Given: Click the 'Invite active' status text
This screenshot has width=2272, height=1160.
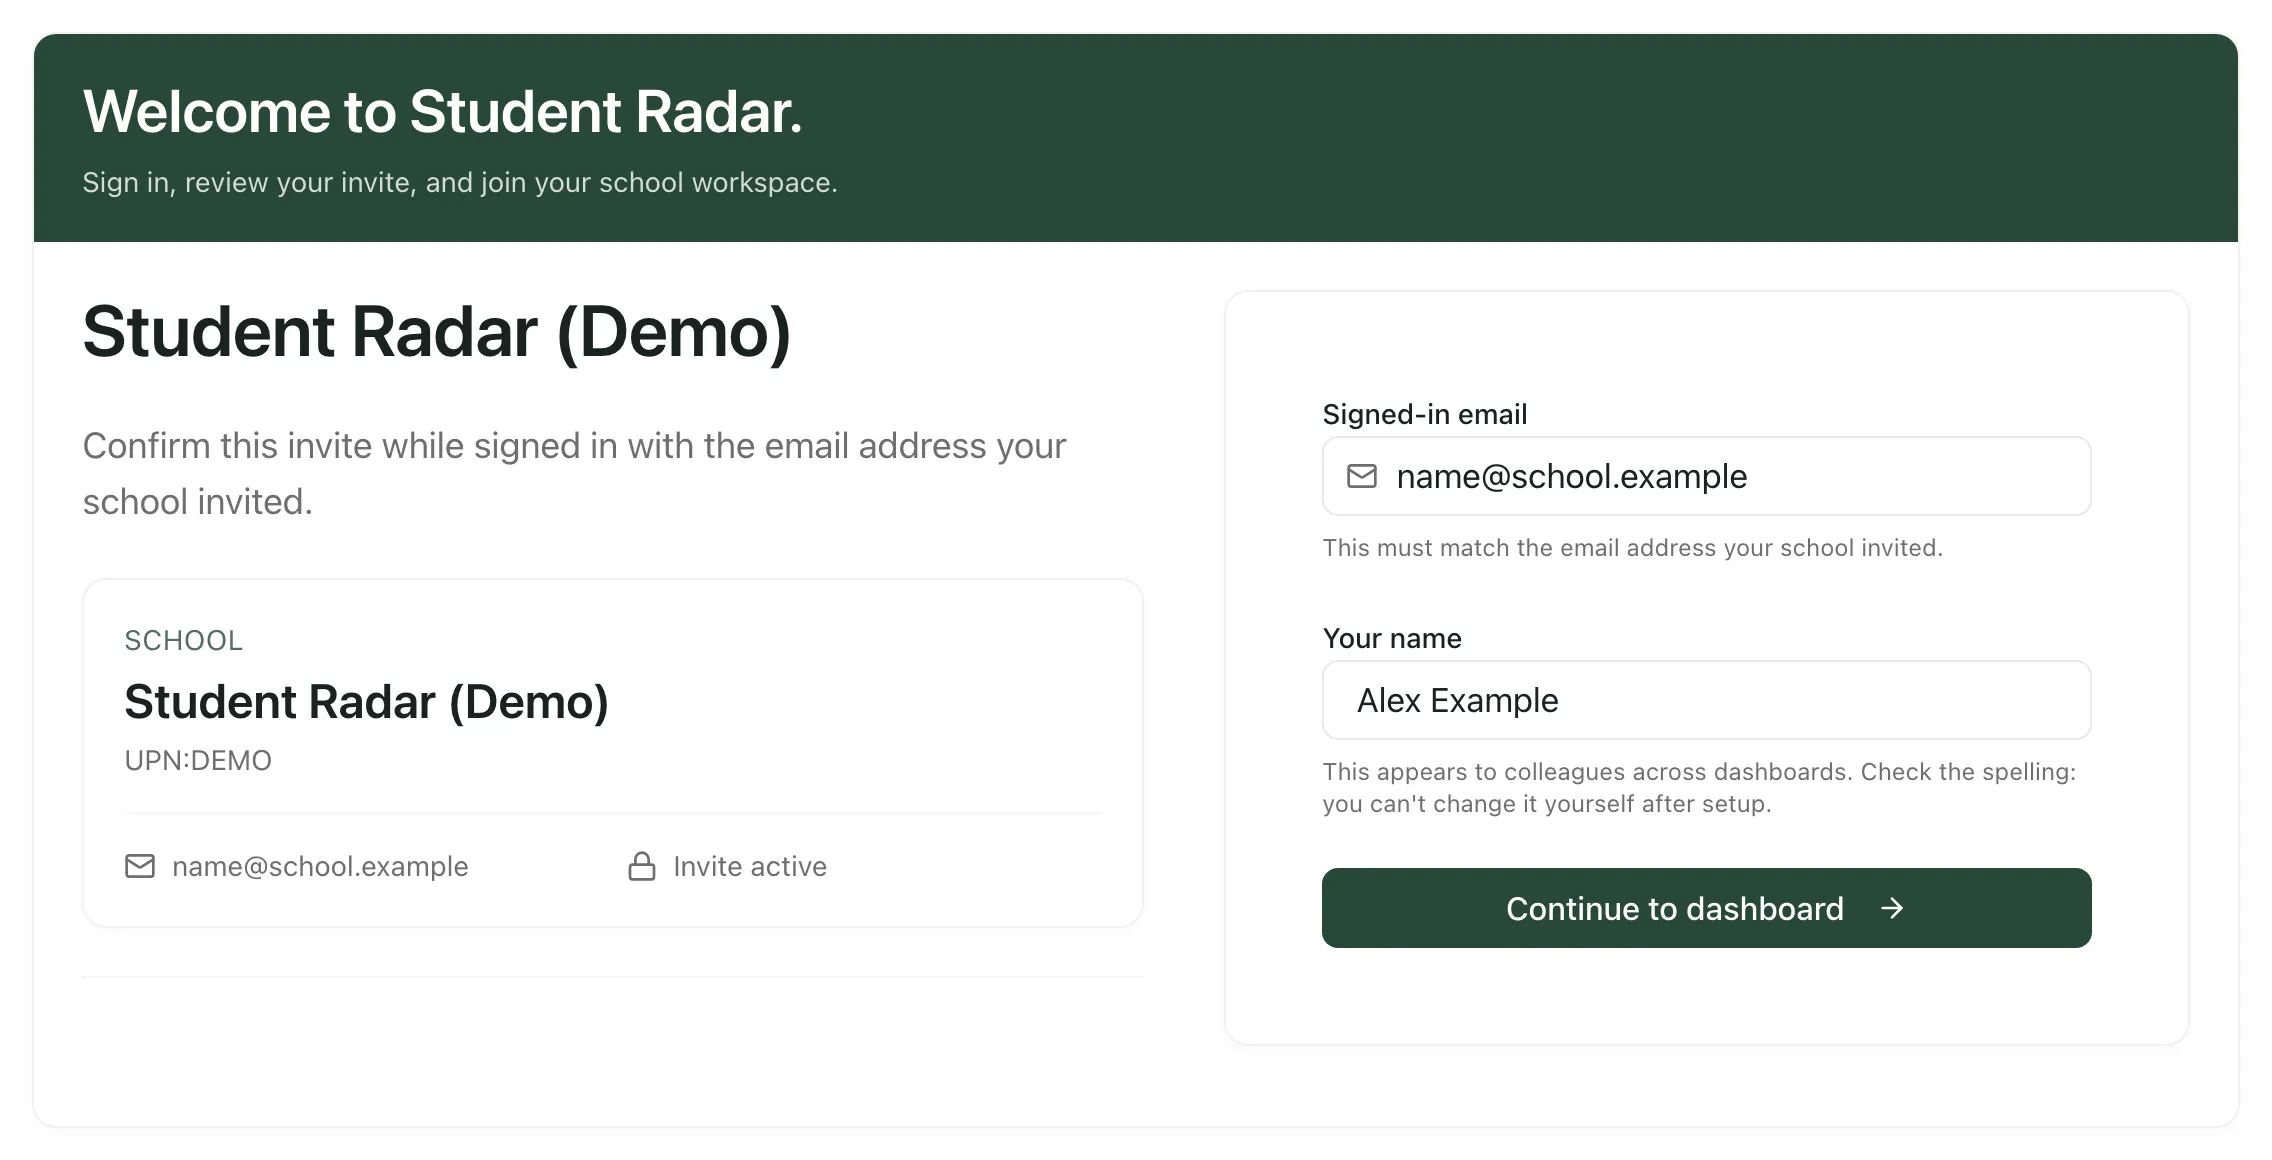Looking at the screenshot, I should click(750, 866).
